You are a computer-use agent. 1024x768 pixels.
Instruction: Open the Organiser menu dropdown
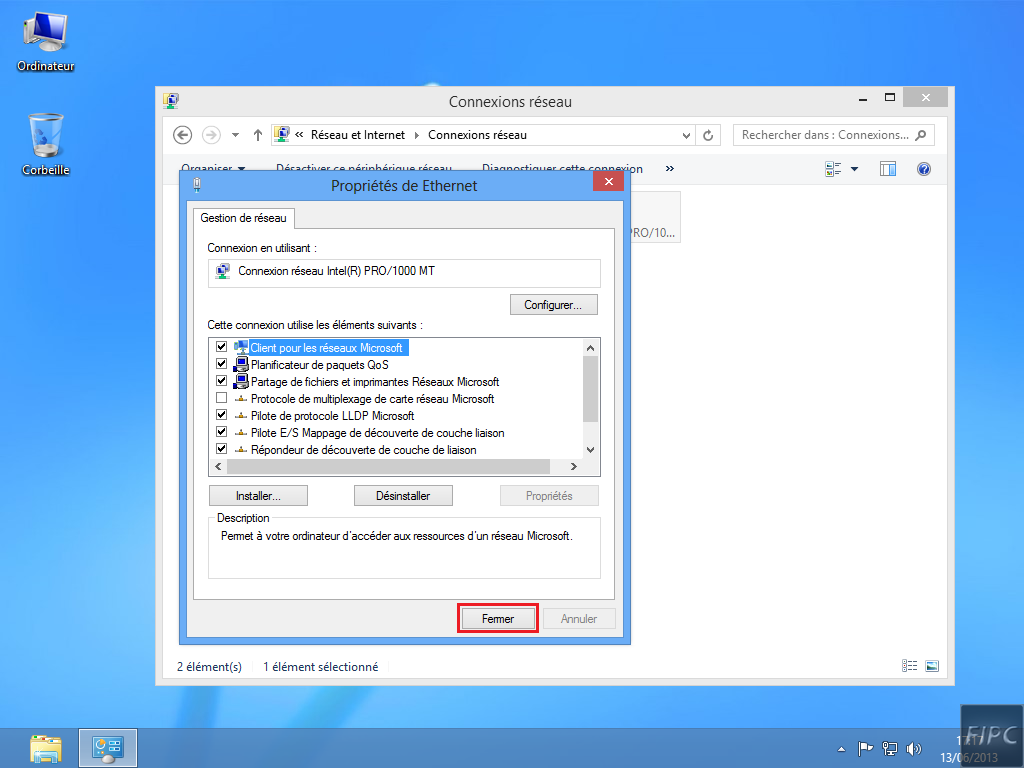point(213,168)
